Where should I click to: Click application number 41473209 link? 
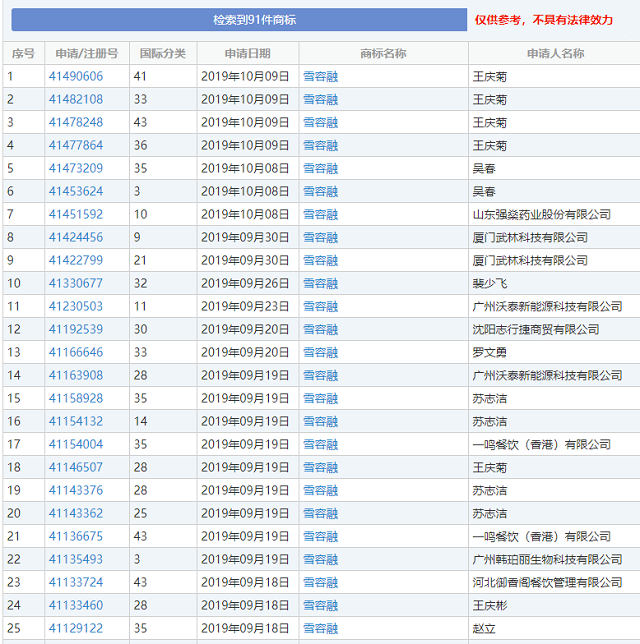click(x=76, y=168)
